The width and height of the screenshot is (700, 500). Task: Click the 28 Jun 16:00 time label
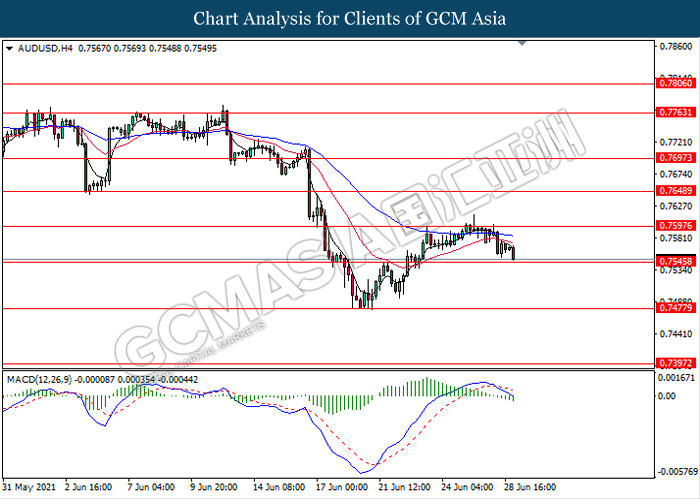[530, 487]
